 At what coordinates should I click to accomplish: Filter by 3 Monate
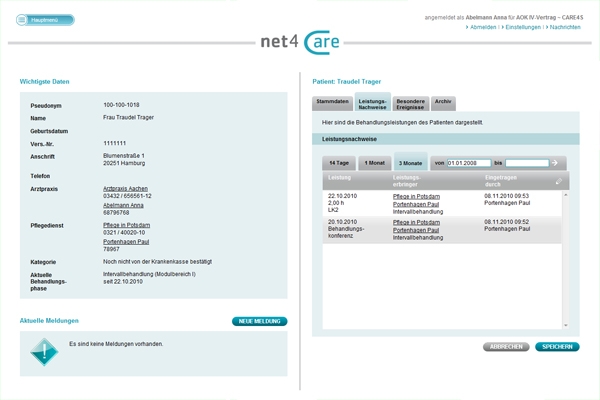click(411, 162)
